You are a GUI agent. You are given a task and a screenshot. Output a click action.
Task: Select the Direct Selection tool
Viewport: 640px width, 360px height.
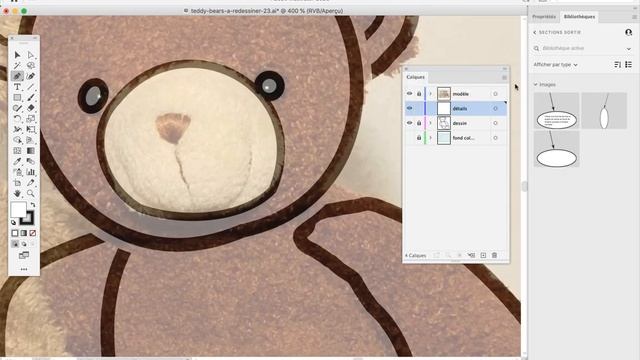pyautogui.click(x=31, y=55)
